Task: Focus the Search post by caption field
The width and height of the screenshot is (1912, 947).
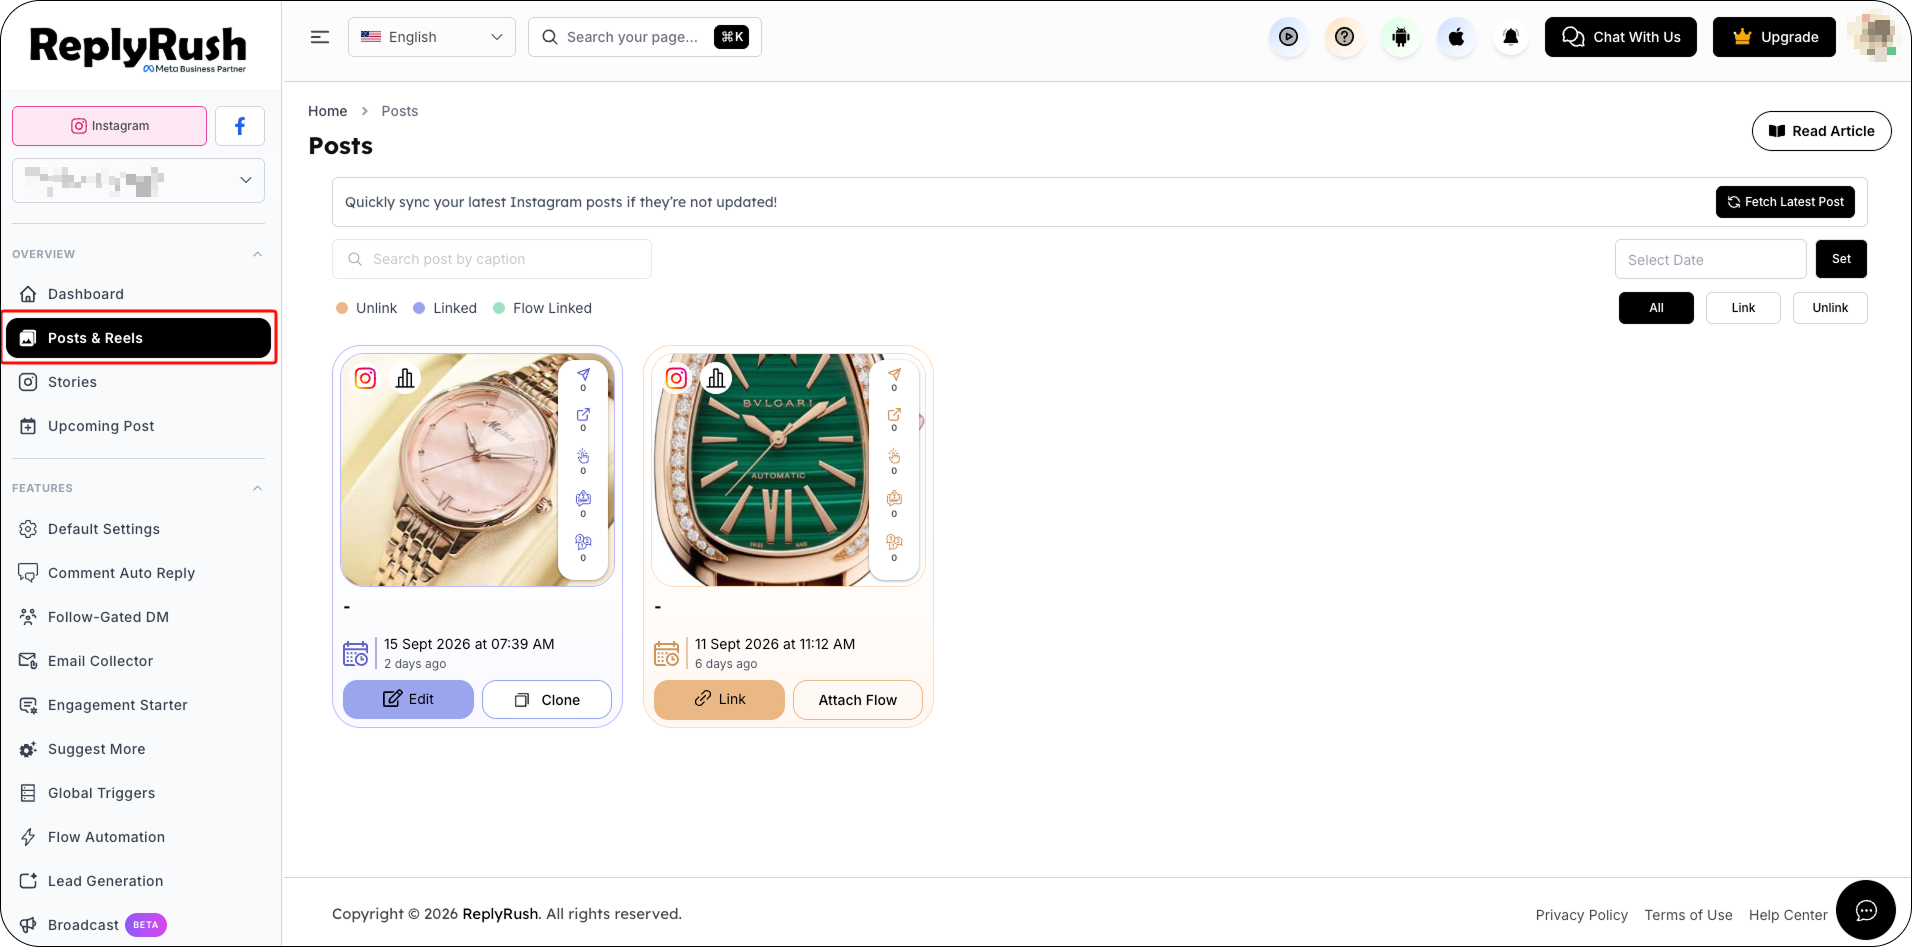Action: pyautogui.click(x=492, y=259)
